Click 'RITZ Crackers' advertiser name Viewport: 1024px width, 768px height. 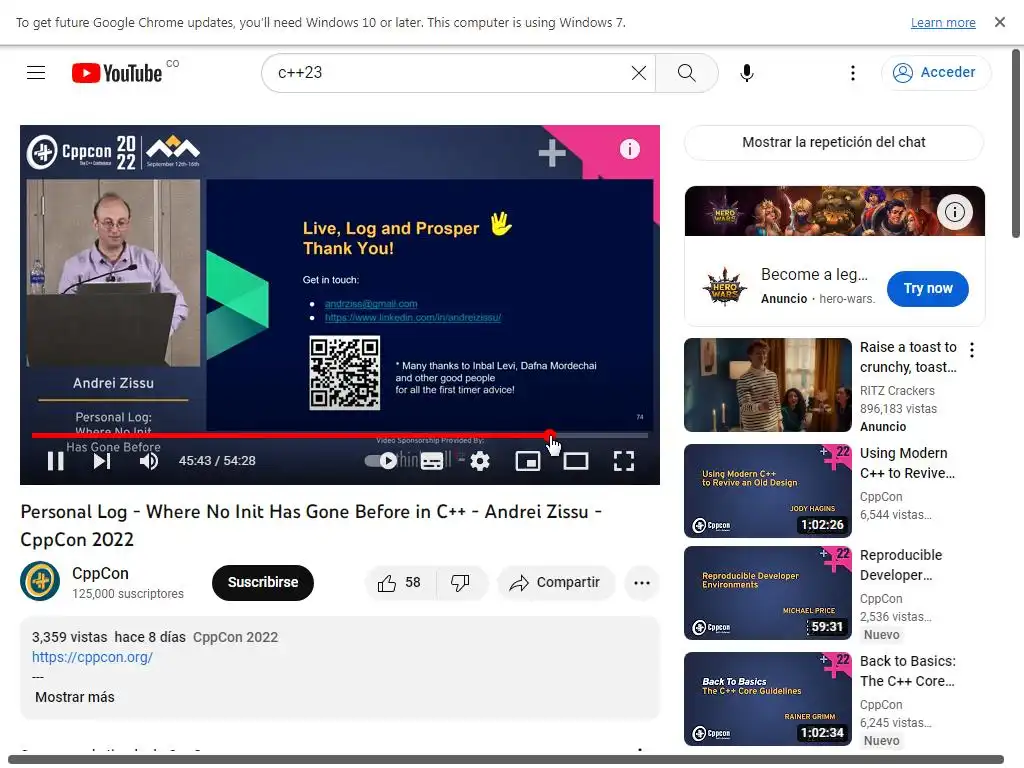(x=897, y=391)
